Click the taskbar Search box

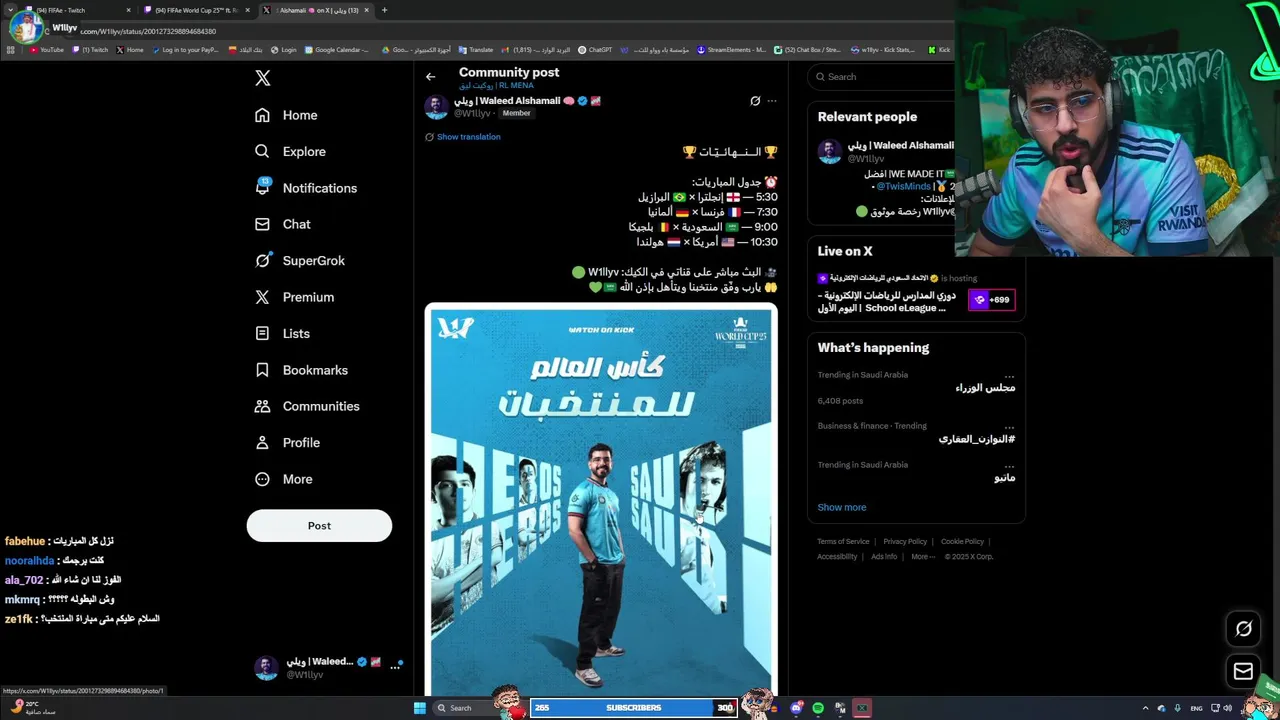coord(467,708)
